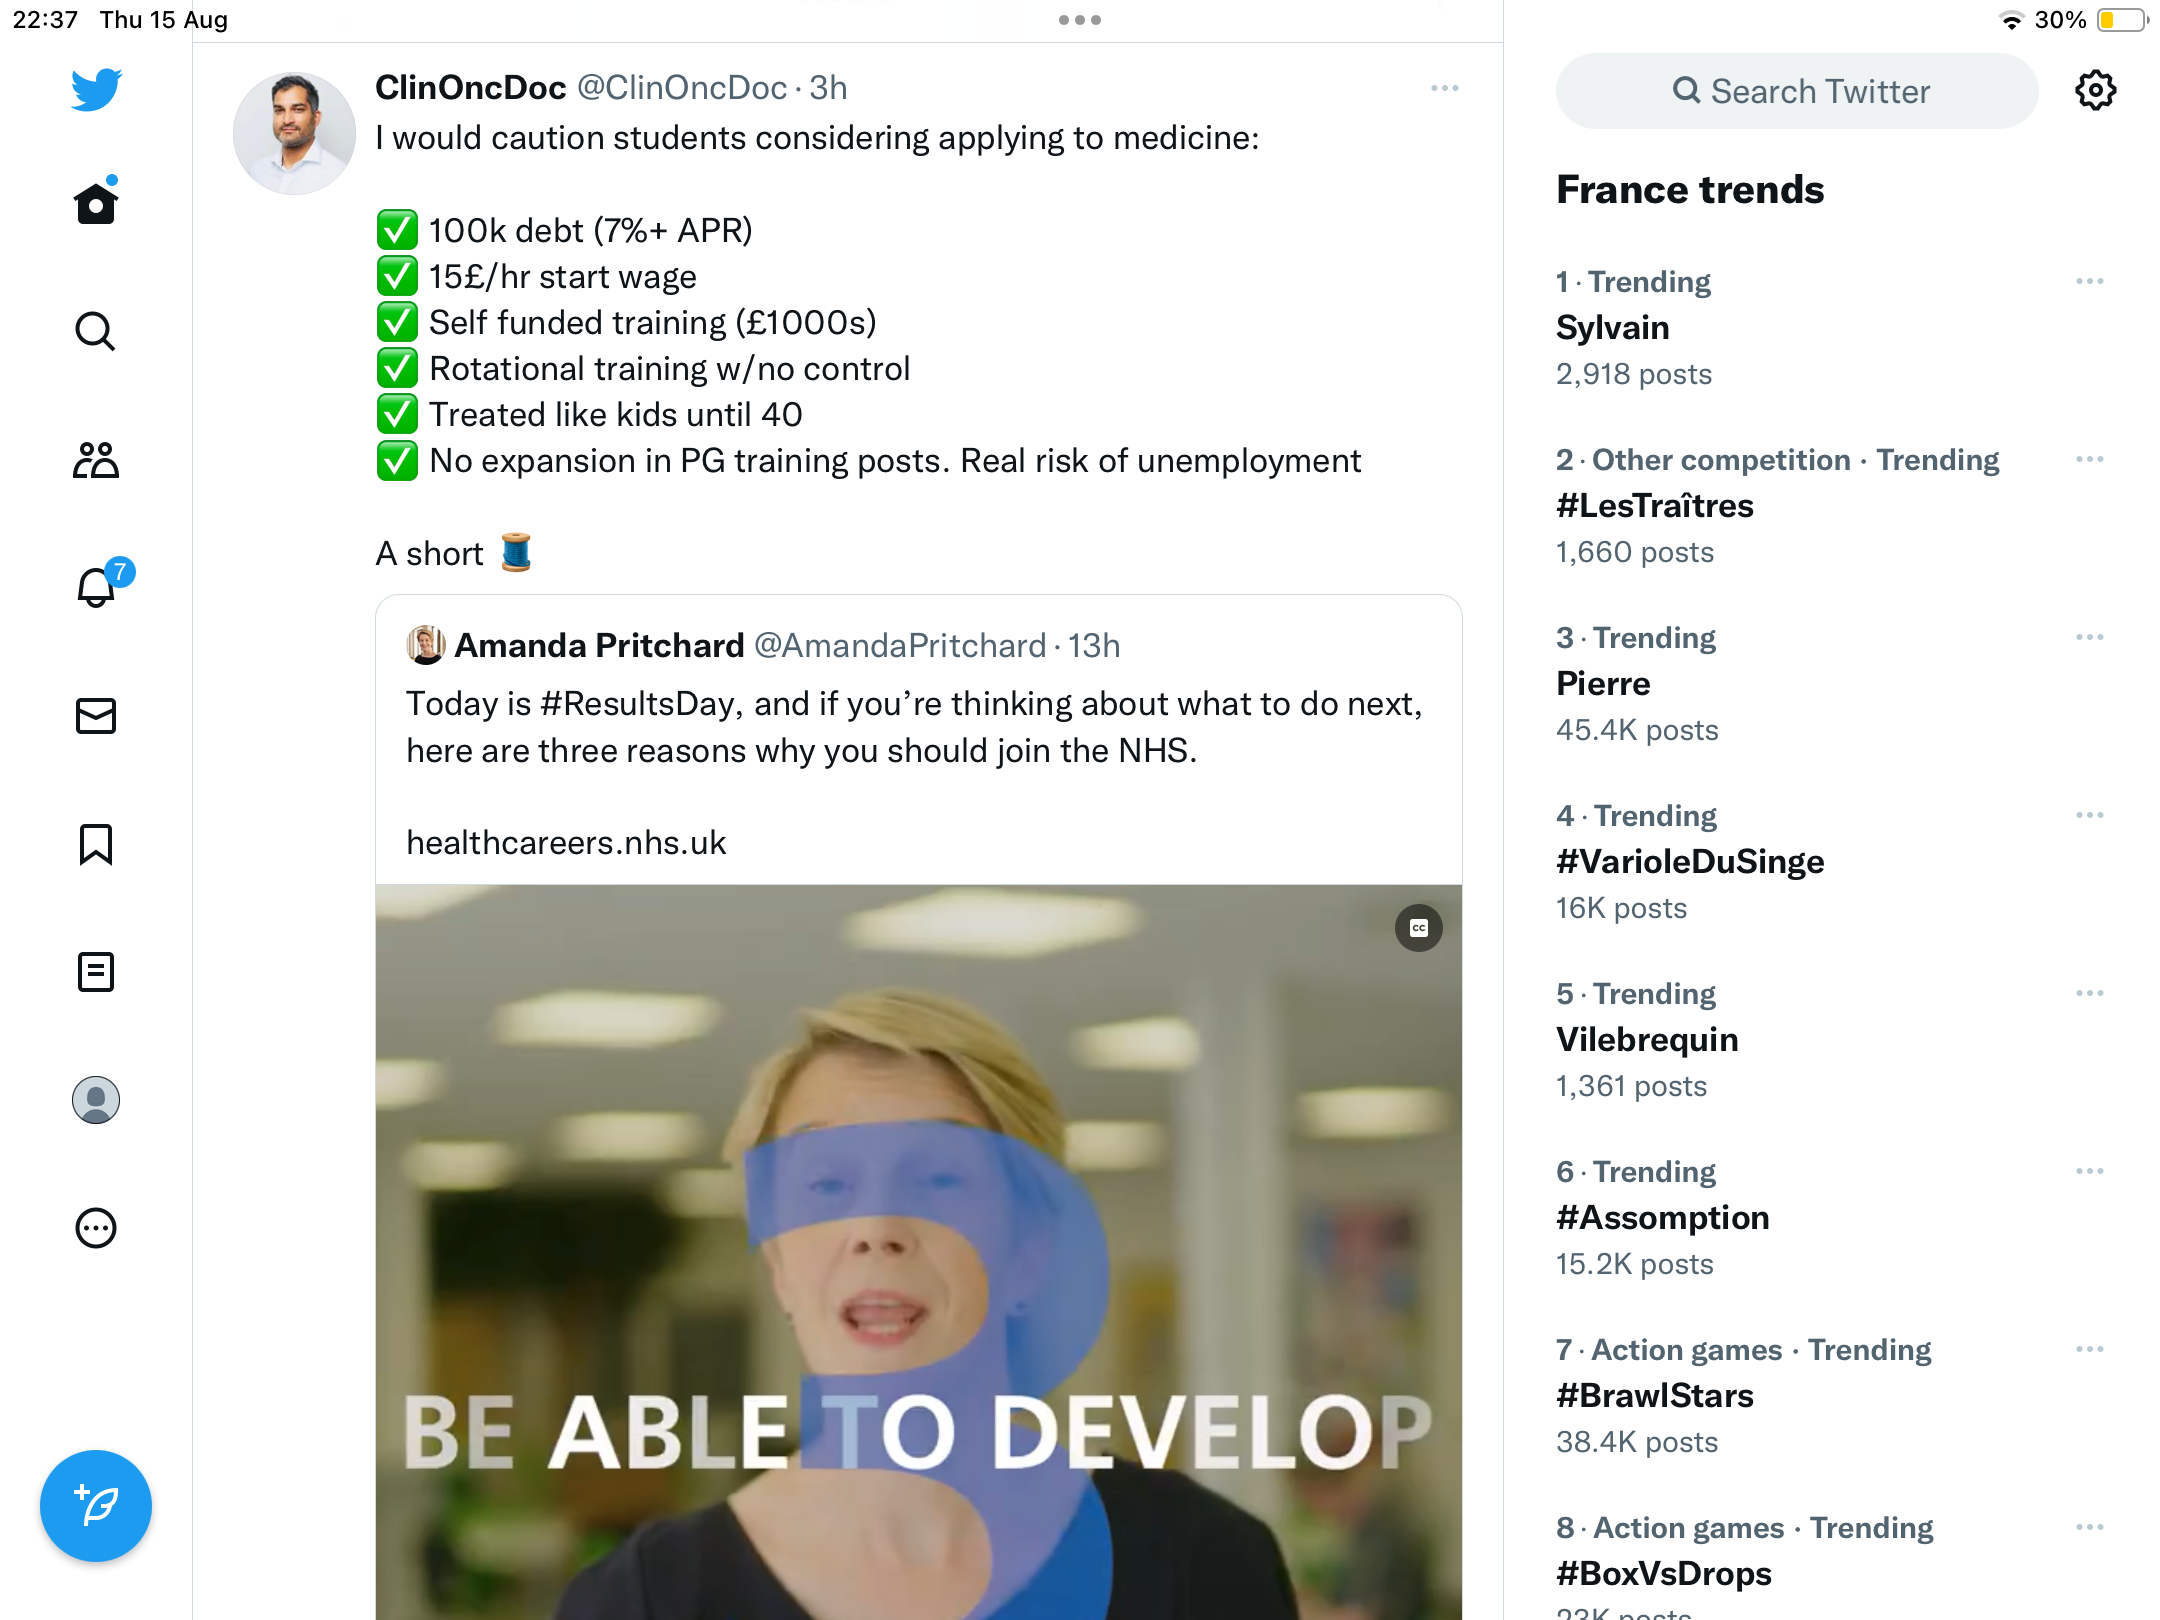Open ClinOncDoc display name link

pos(470,88)
